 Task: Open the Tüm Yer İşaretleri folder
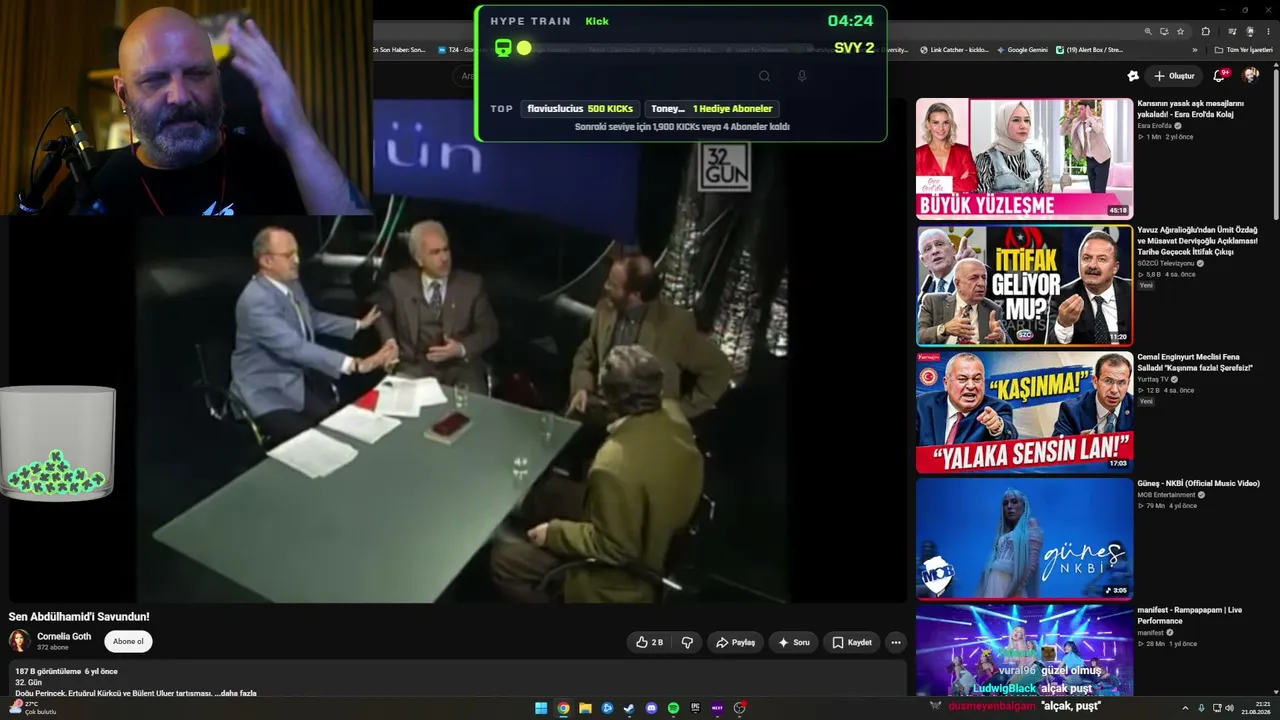click(1243, 49)
